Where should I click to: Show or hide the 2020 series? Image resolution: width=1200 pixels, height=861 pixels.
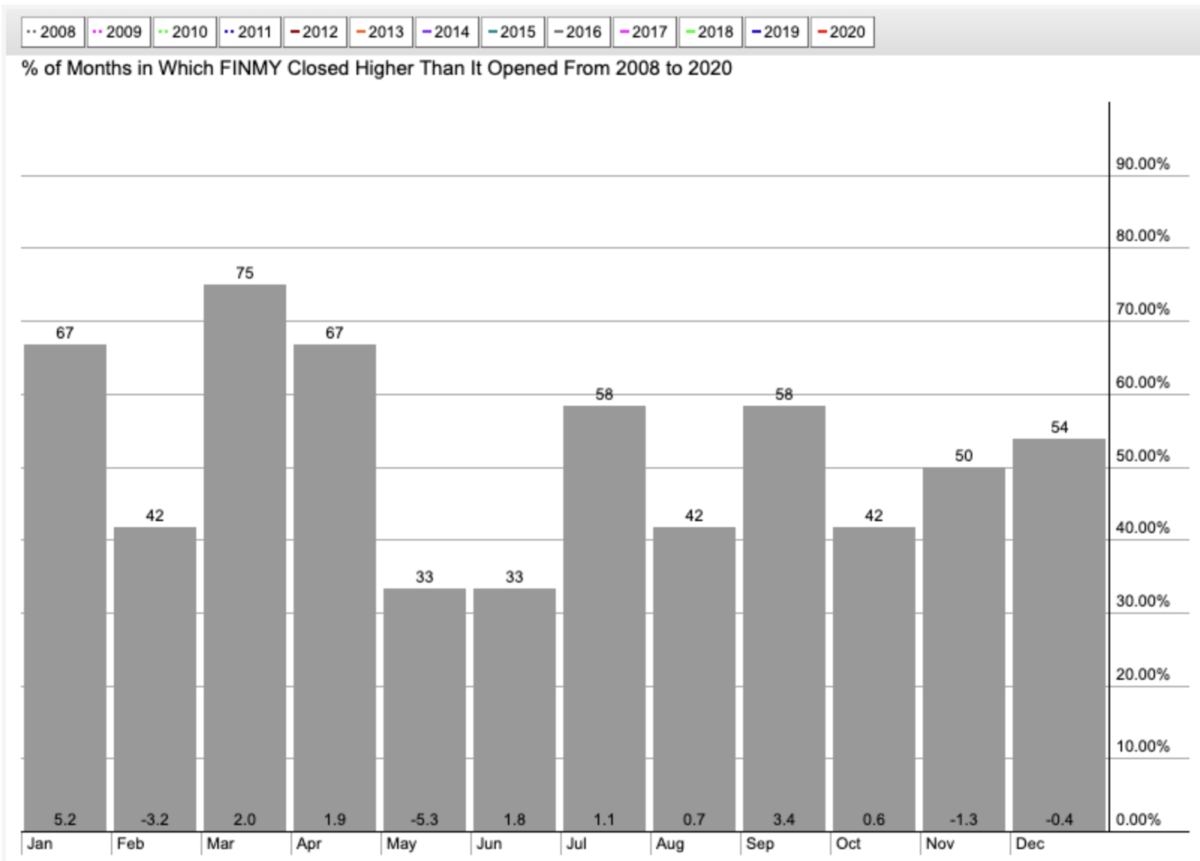[x=842, y=32]
